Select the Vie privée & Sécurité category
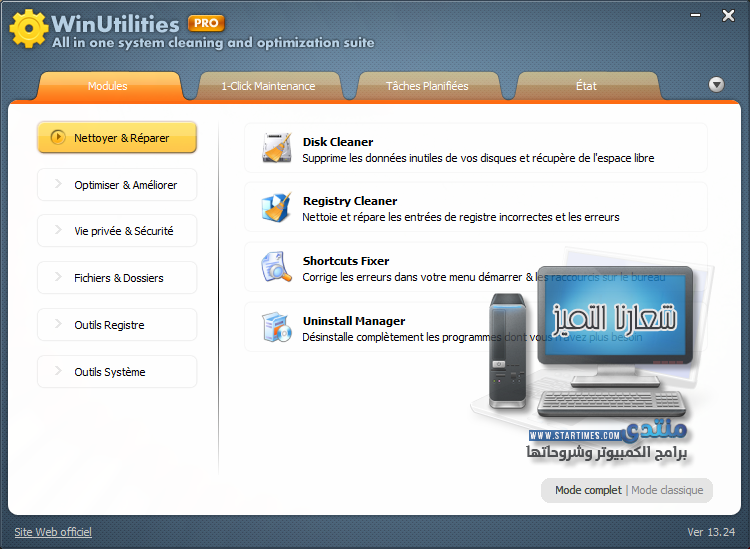Viewport: 750px width, 549px height. pos(117,231)
